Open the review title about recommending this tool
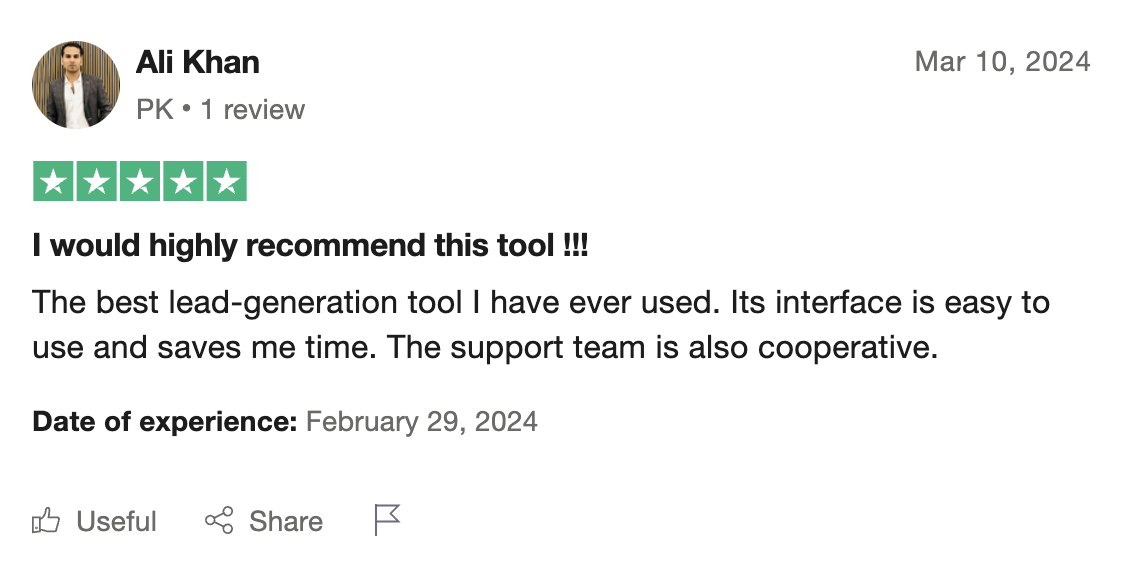The height and width of the screenshot is (580, 1130). [x=309, y=245]
